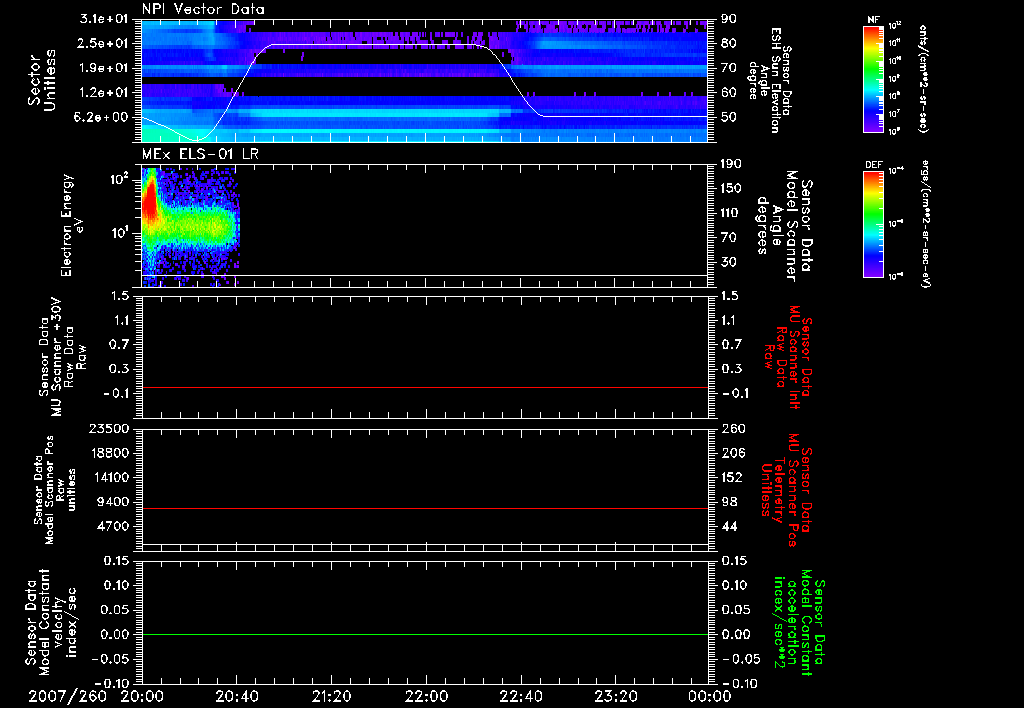Click the white sun elevation curve plateau
This screenshot has width=1024, height=708.
(376, 44)
